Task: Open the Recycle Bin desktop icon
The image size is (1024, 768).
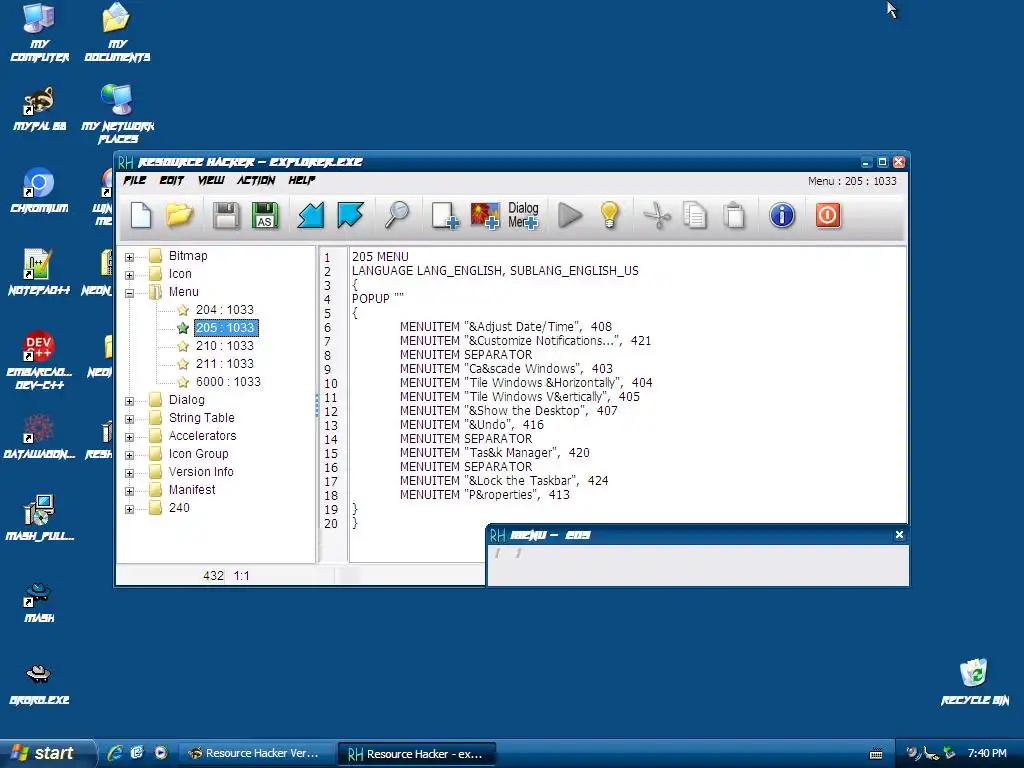Action: tap(974, 682)
